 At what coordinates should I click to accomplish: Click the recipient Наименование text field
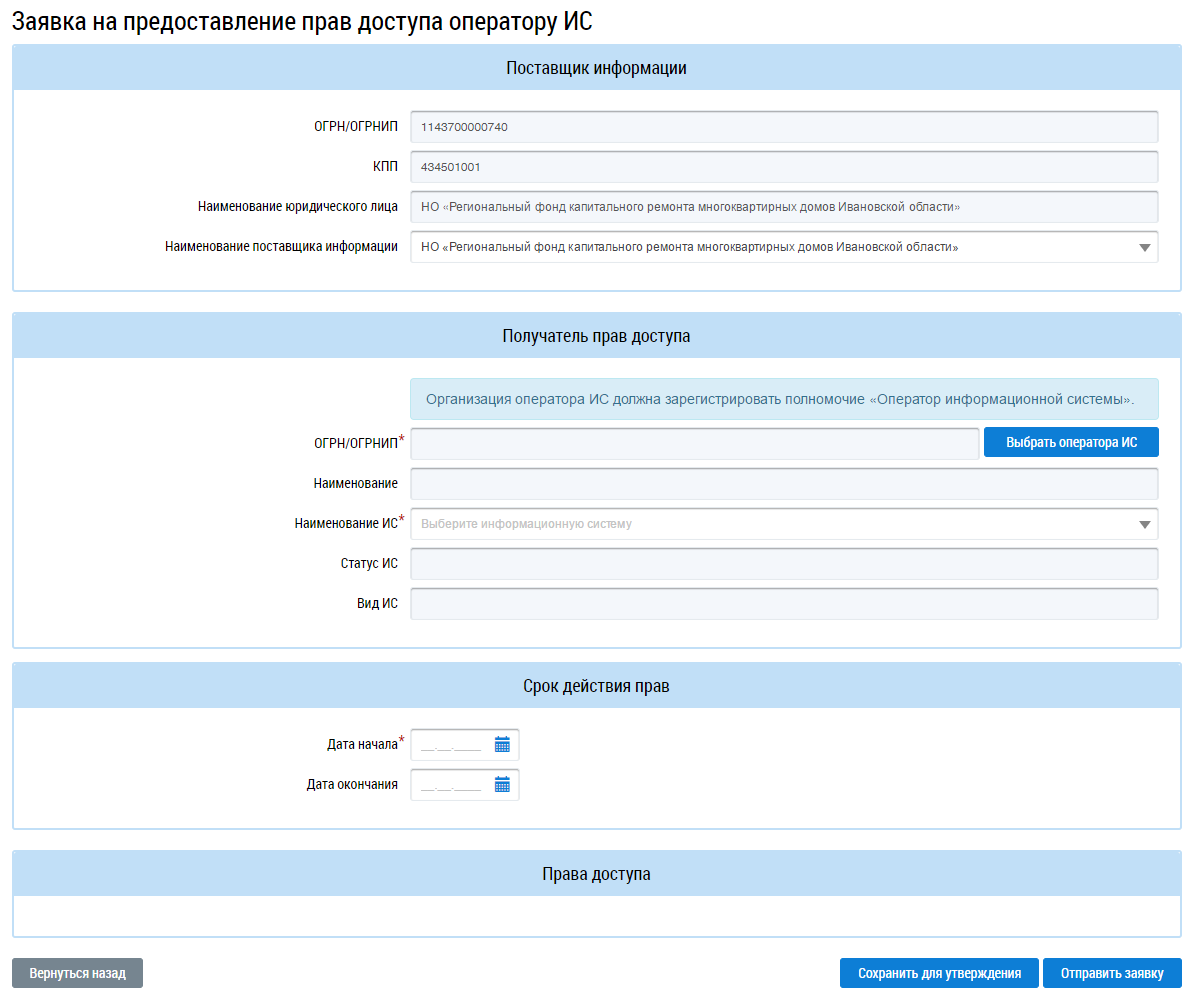[784, 484]
